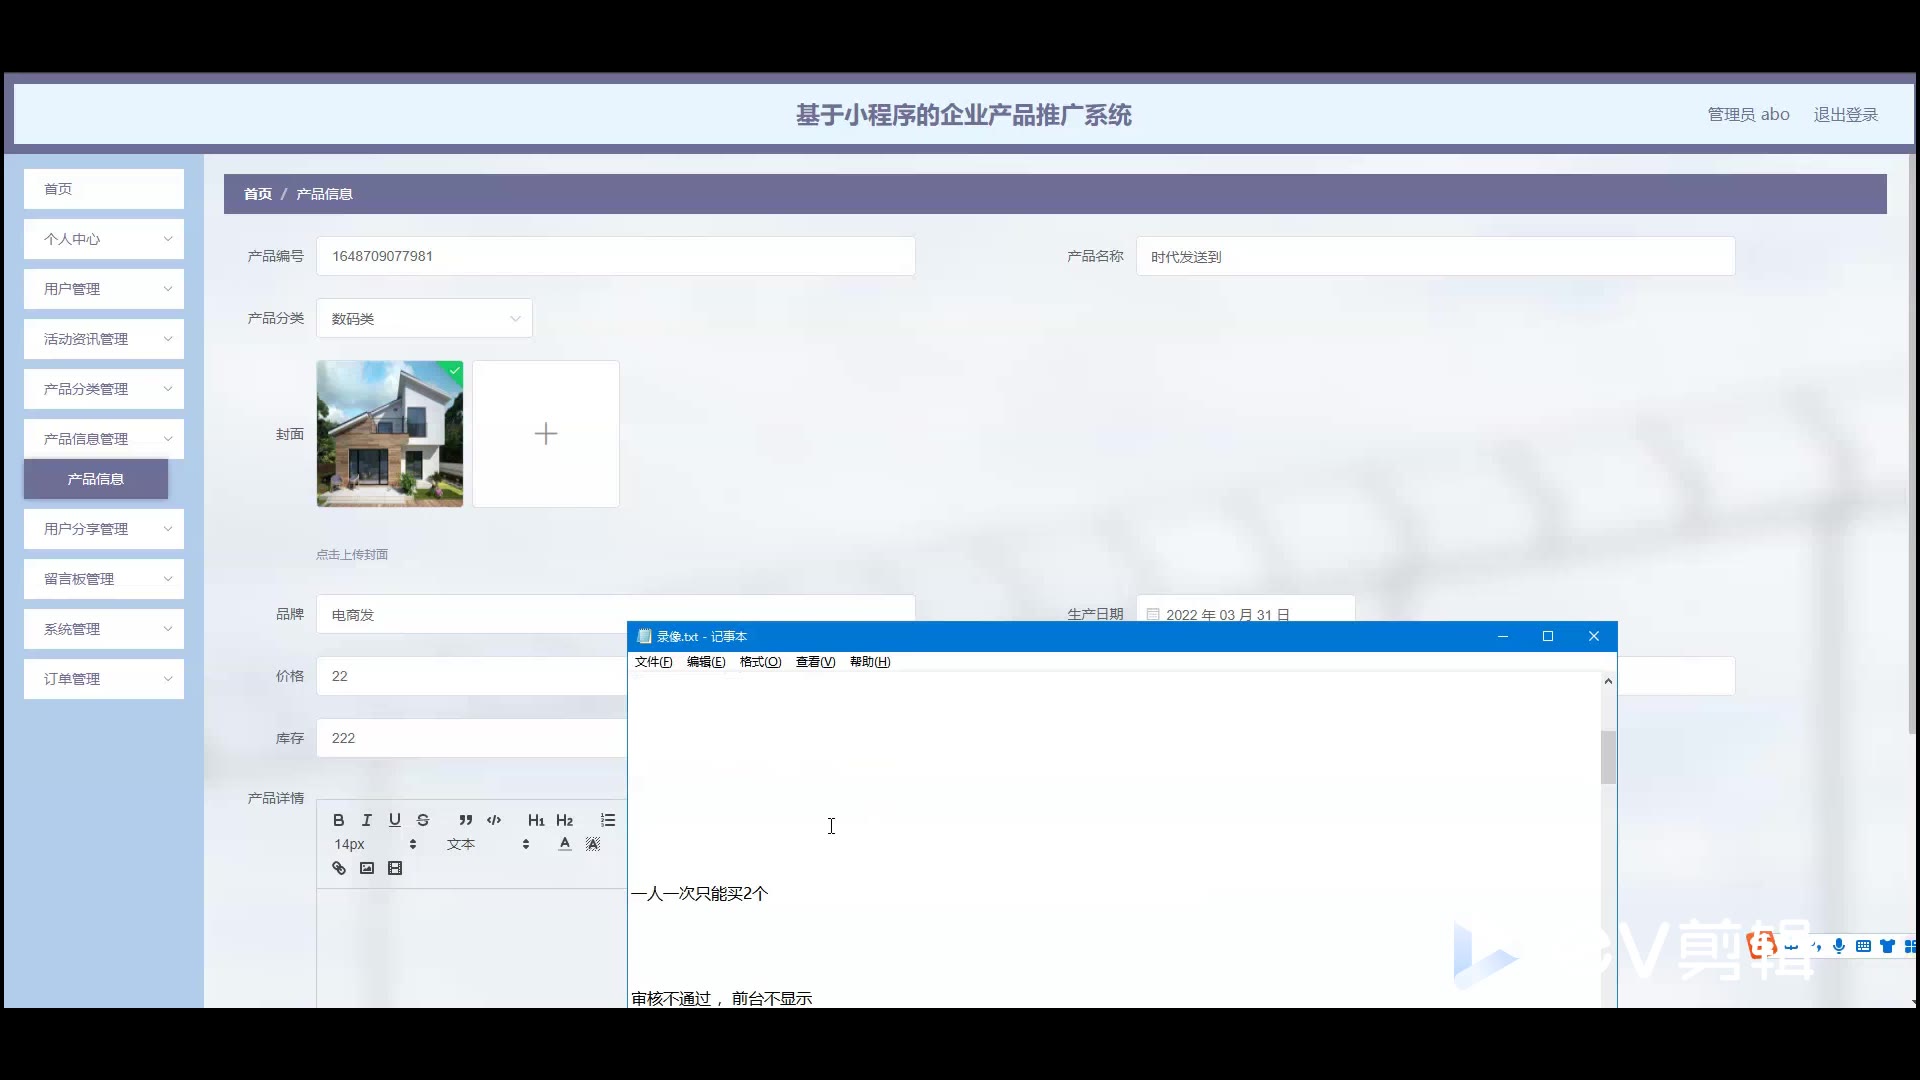Open the 数码类 product category dropdown
Image resolution: width=1920 pixels, height=1080 pixels.
(424, 319)
